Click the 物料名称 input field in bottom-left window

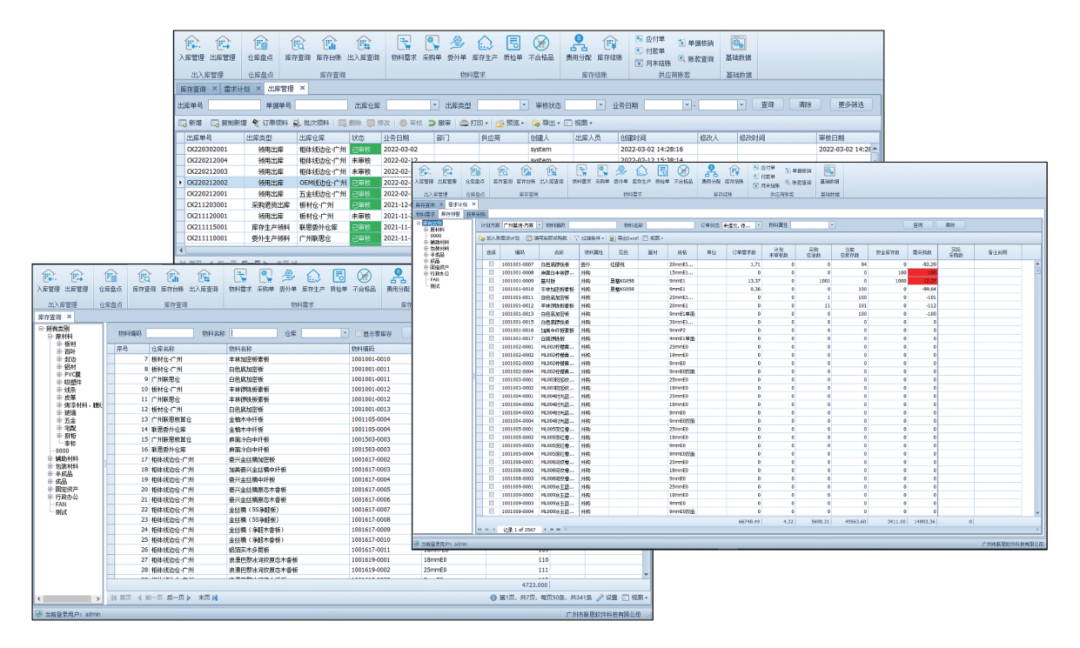pyautogui.click(x=253, y=333)
